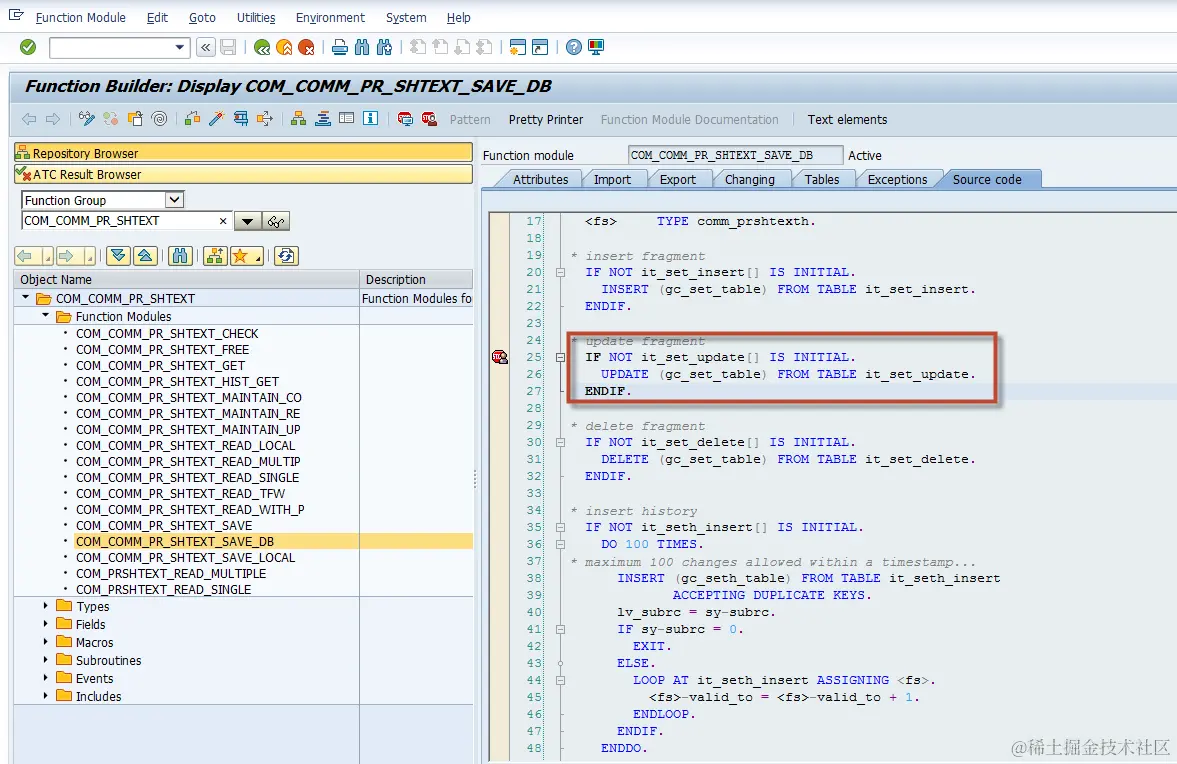1177x764 pixels.
Task: Collapse the code block at line 20
Action: tap(561, 273)
